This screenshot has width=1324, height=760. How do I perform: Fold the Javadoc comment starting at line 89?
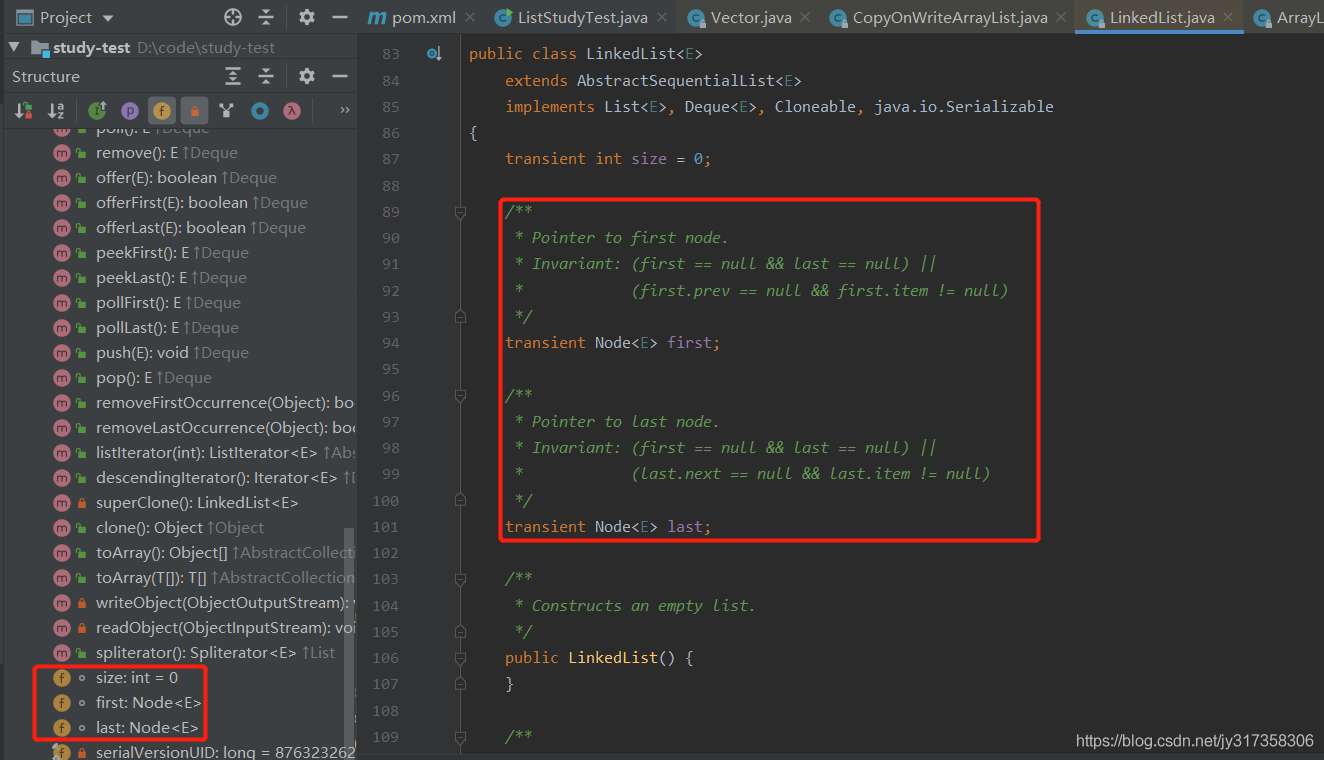(x=460, y=212)
